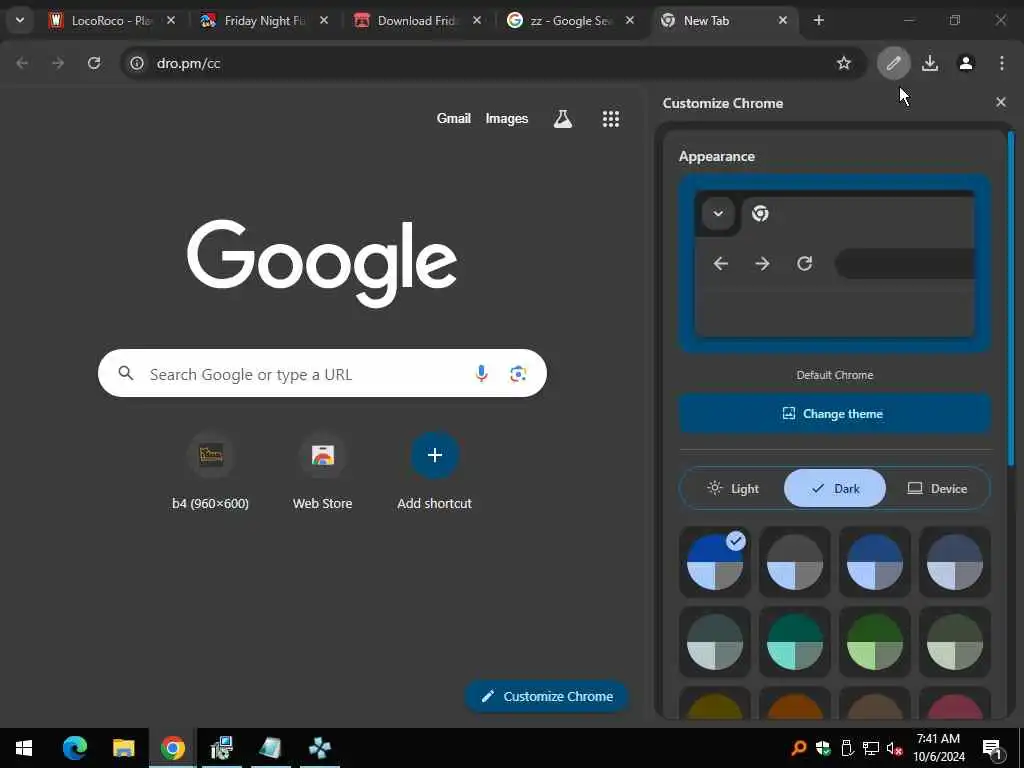The height and width of the screenshot is (768, 1024).
Task: Search by image with Google Lens icon
Action: coord(518,374)
